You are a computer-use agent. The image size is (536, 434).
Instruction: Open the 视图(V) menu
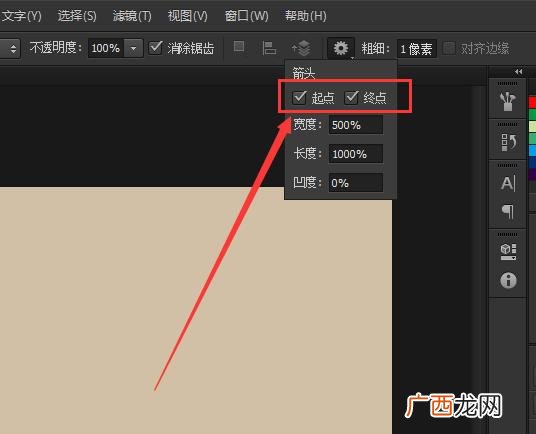[187, 16]
